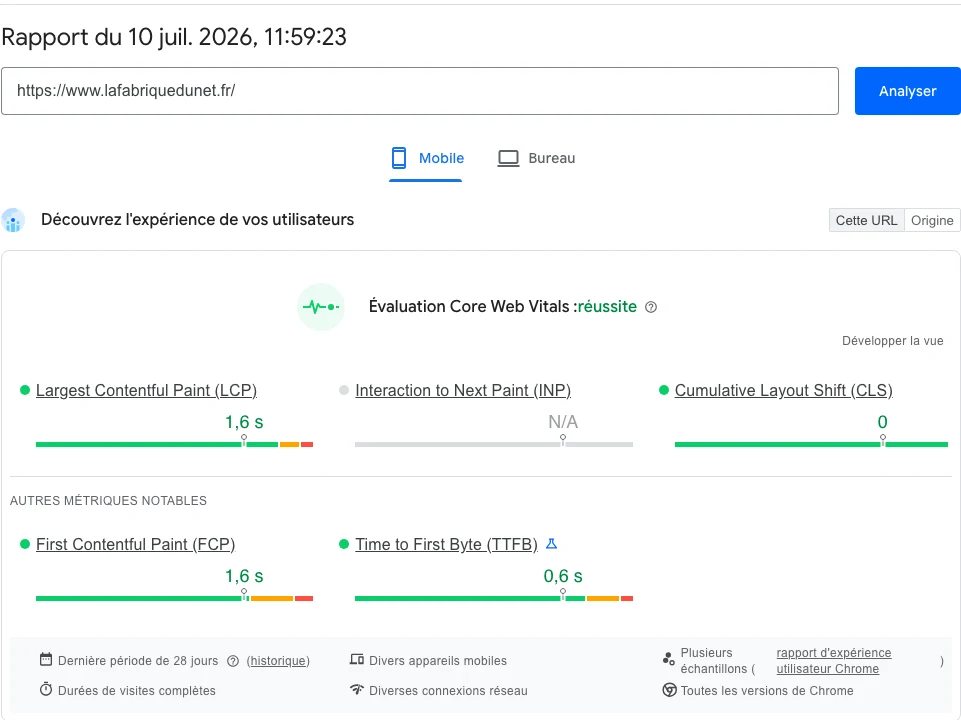Click the Diverses connexions réseau text

pos(448,691)
